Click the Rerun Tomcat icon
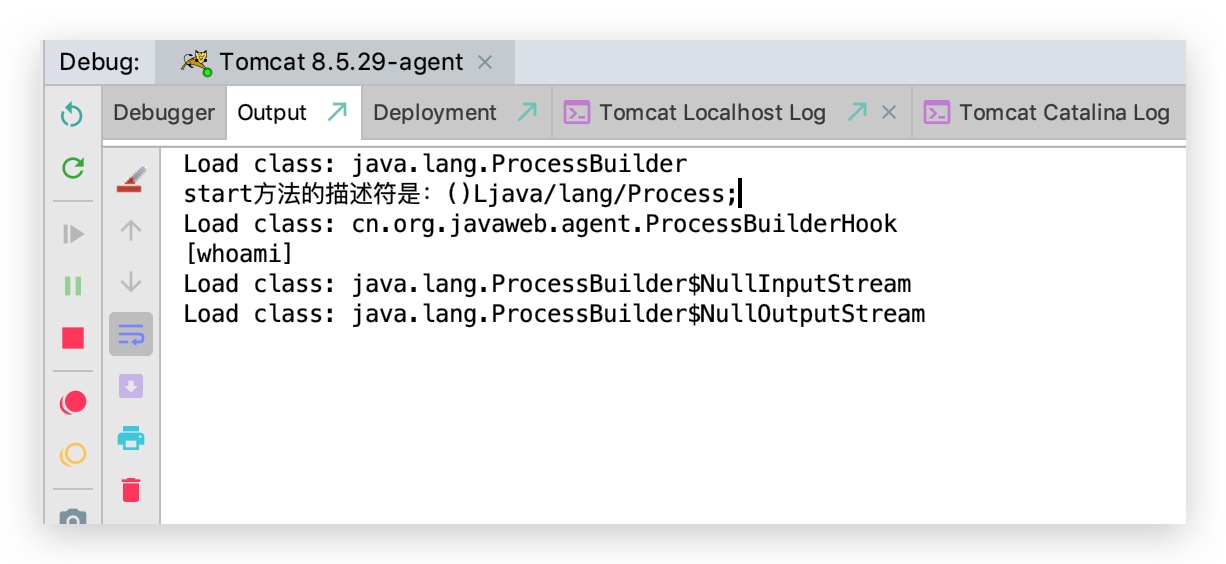The image size is (1226, 564). pyautogui.click(x=72, y=115)
